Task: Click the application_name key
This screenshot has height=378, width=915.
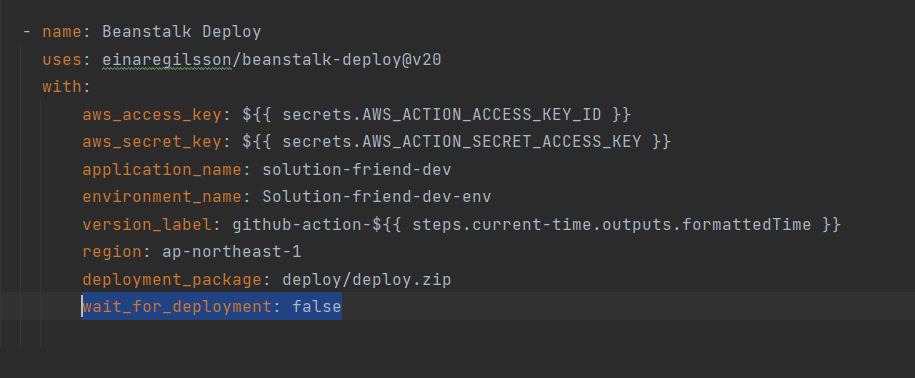Action: (x=162, y=170)
